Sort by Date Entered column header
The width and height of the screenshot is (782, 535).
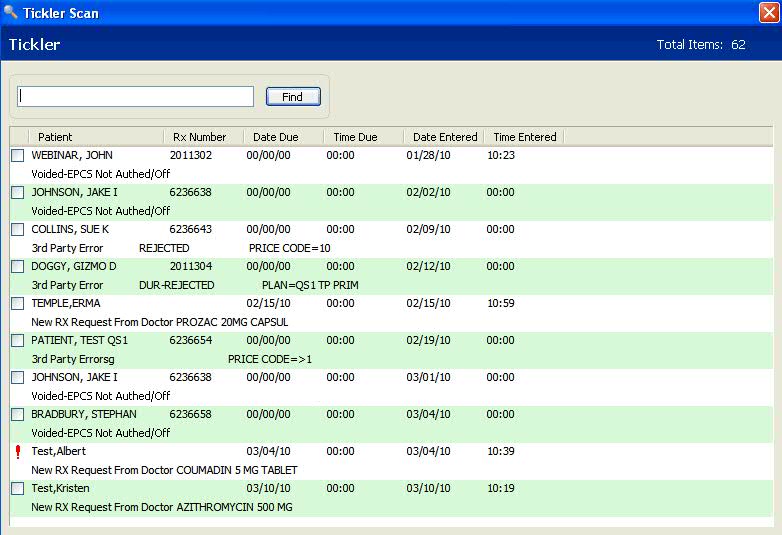tap(443, 137)
